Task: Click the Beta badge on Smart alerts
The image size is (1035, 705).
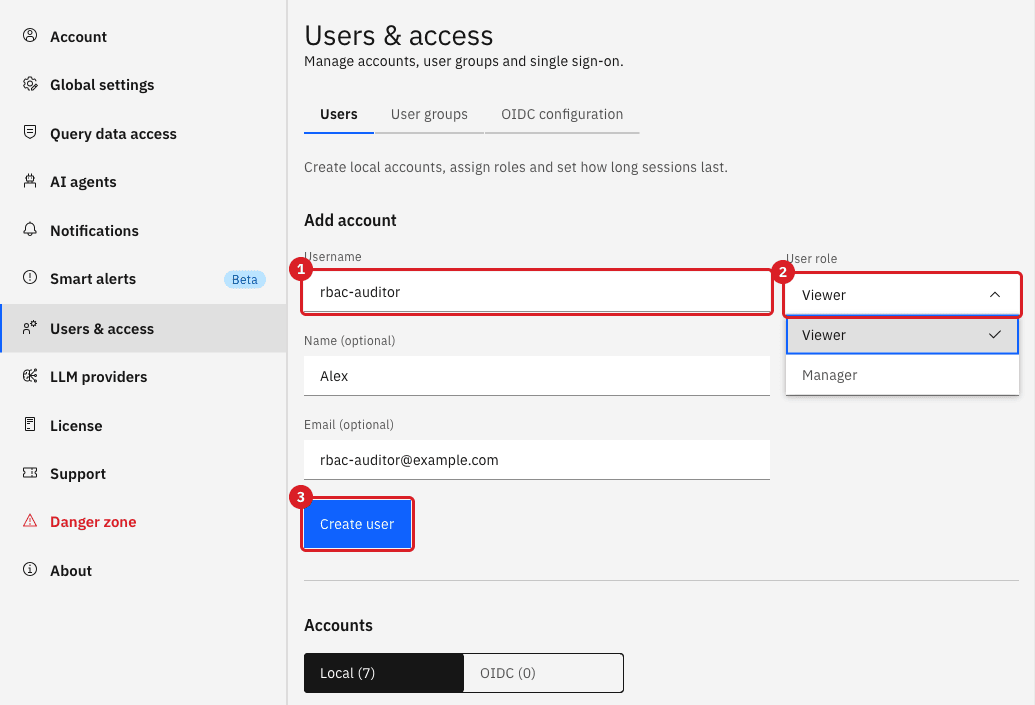Action: point(245,279)
